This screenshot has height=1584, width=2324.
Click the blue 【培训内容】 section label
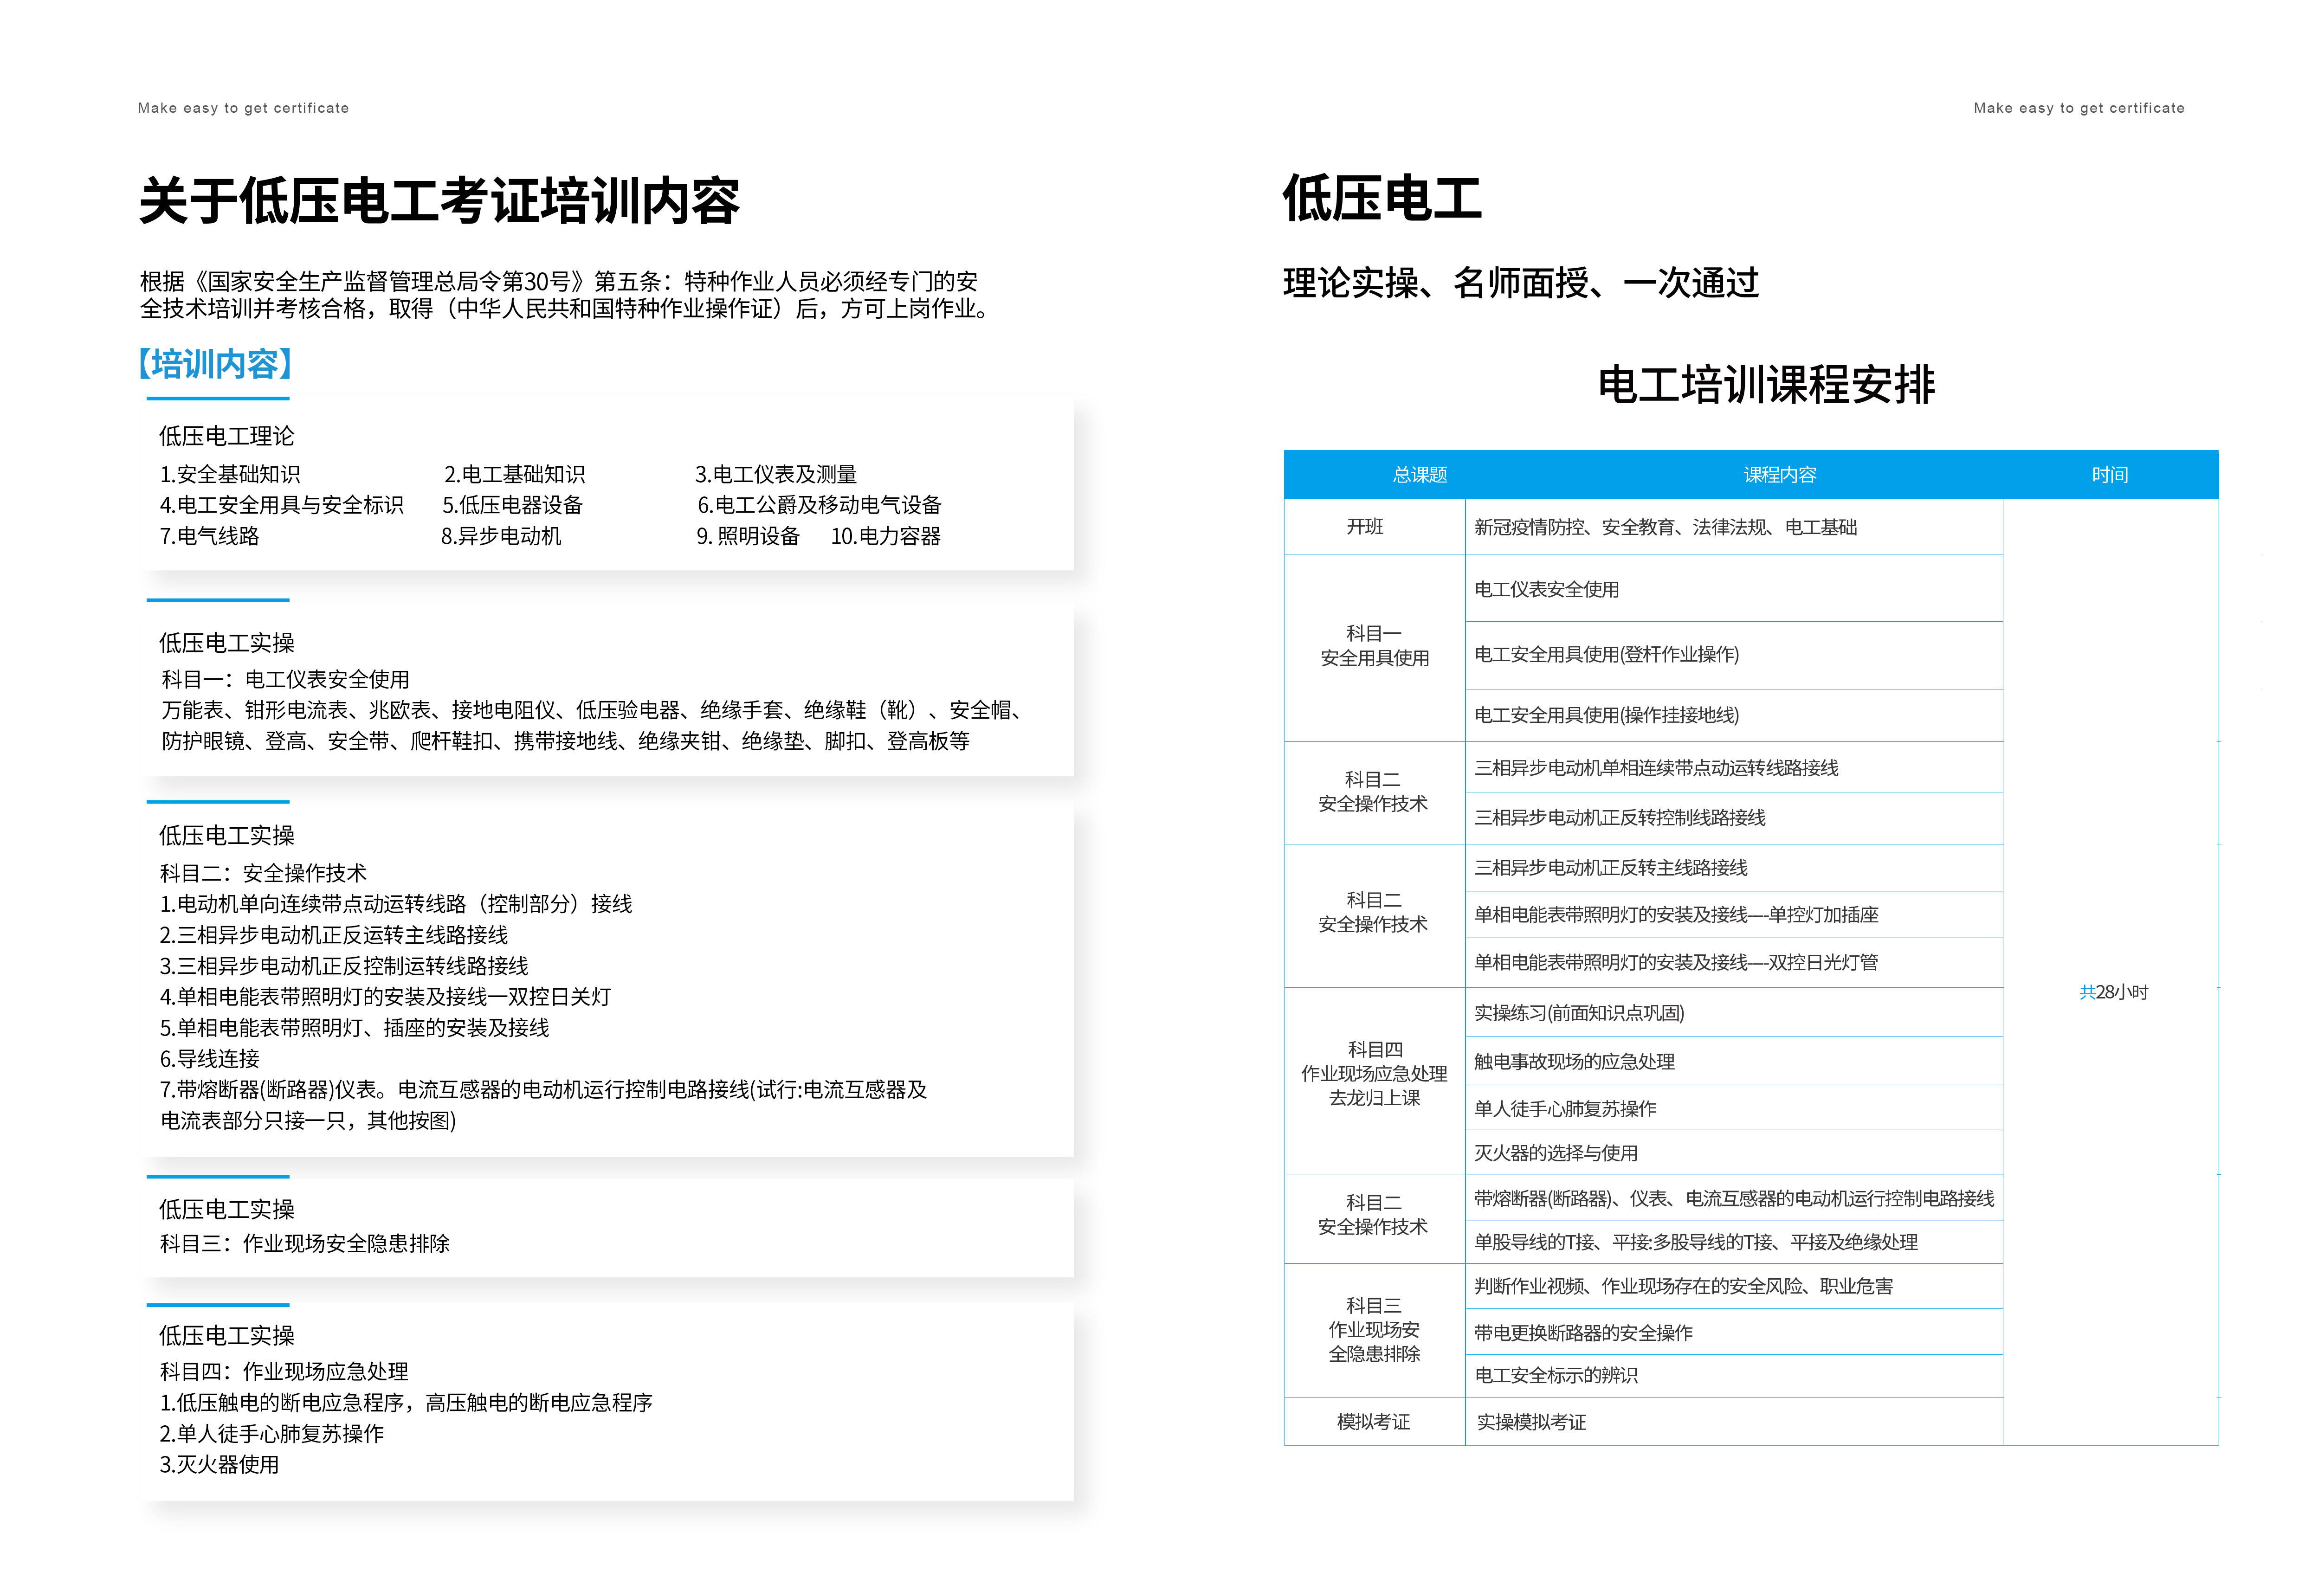pos(215,364)
